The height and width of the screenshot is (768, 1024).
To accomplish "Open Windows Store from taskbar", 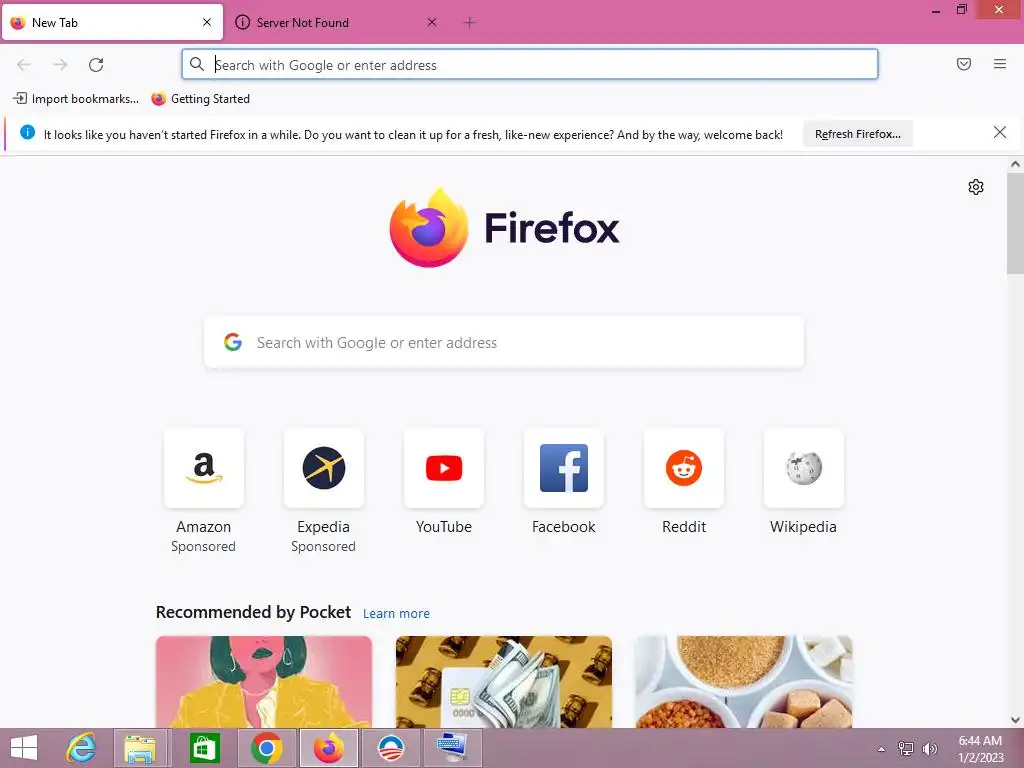I will (x=204, y=748).
